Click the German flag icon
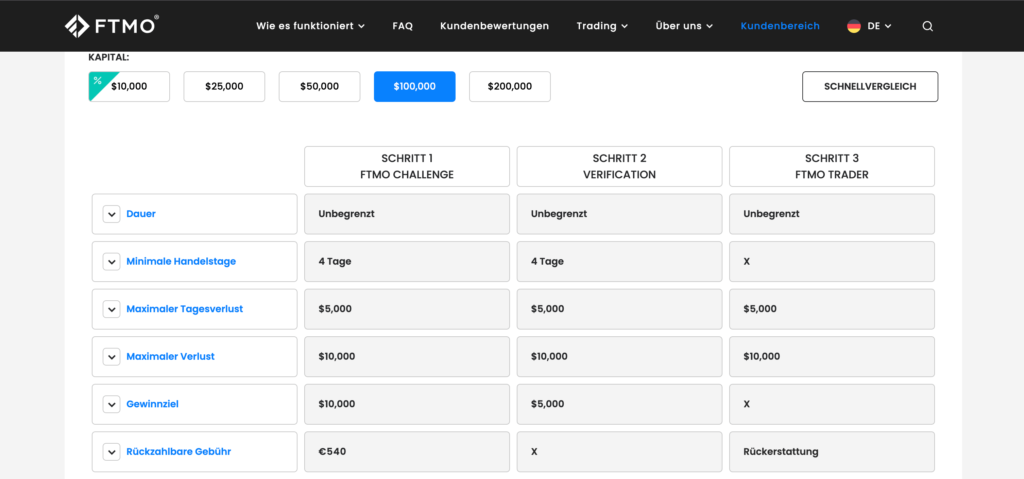This screenshot has width=1024, height=479. [853, 26]
